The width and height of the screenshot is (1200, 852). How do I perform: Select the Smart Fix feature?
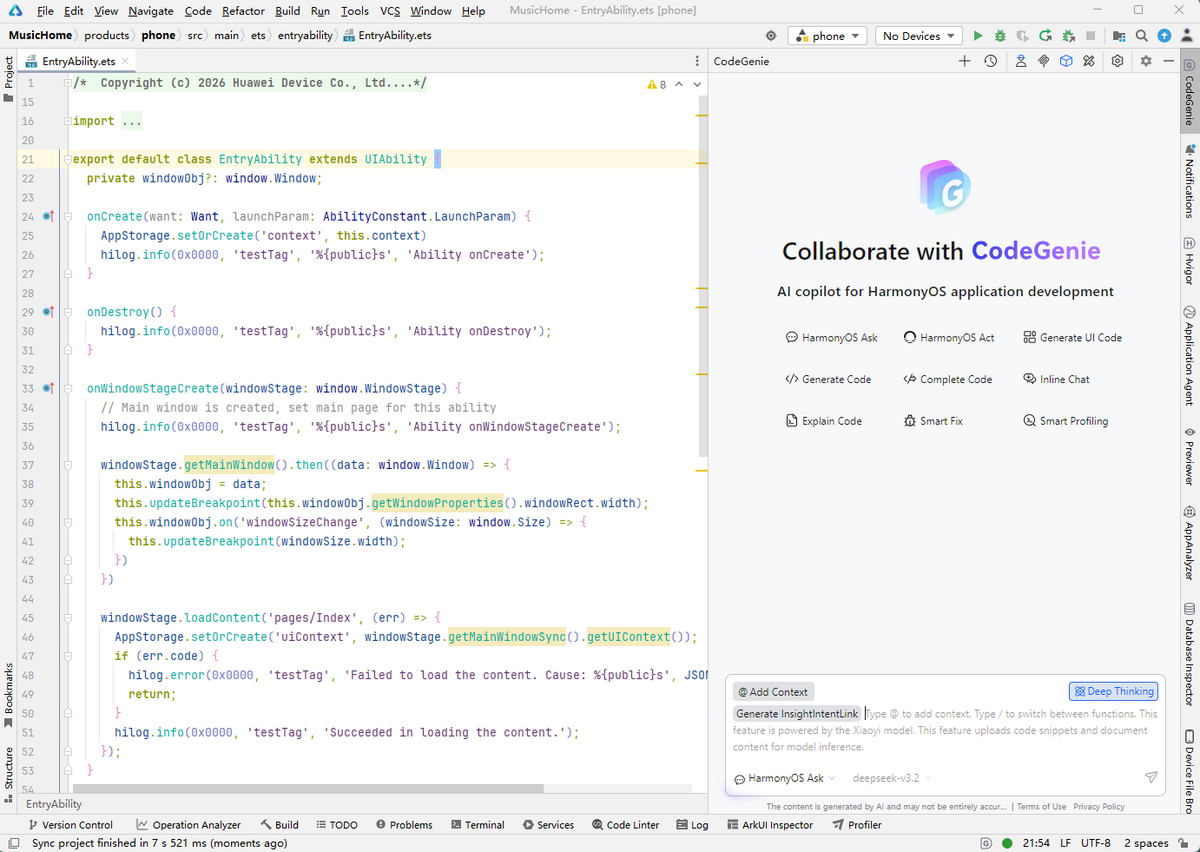click(933, 421)
